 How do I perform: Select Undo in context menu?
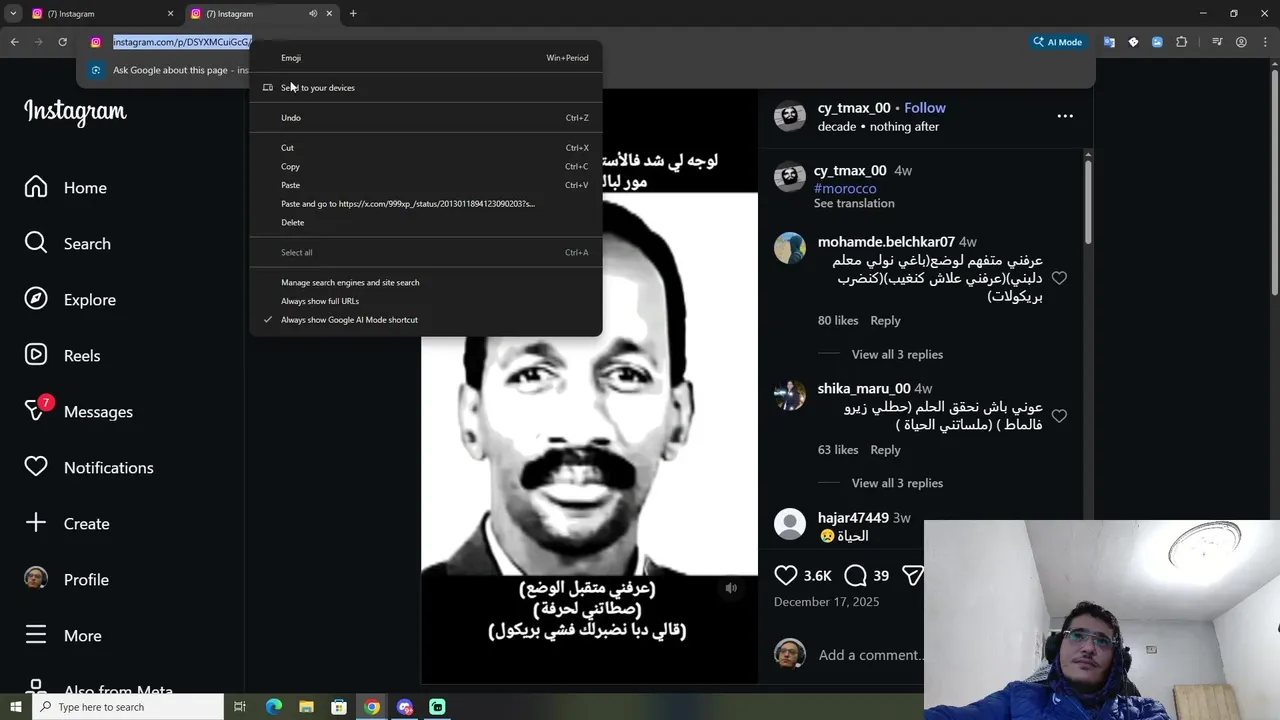425,118
